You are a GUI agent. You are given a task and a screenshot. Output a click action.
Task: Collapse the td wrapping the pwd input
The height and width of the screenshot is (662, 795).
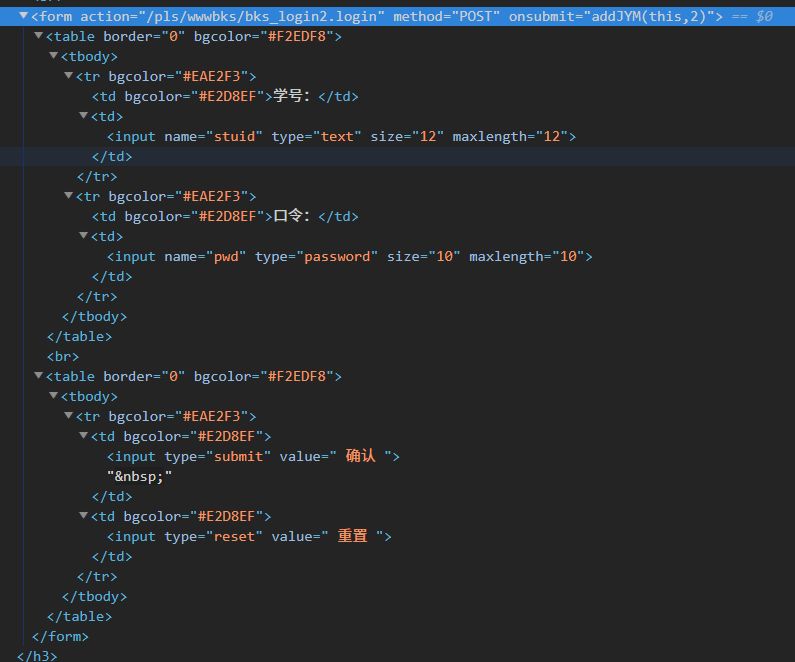(x=84, y=235)
